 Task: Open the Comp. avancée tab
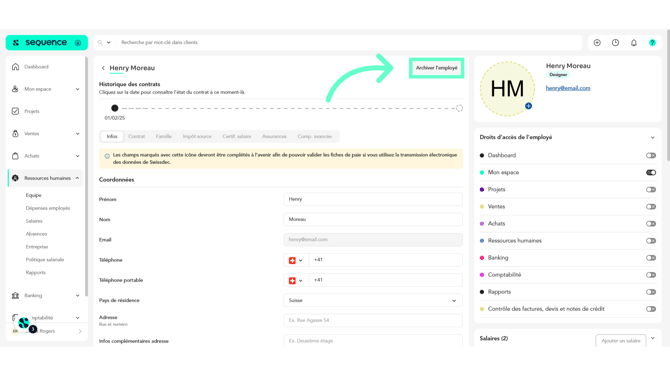(x=314, y=136)
